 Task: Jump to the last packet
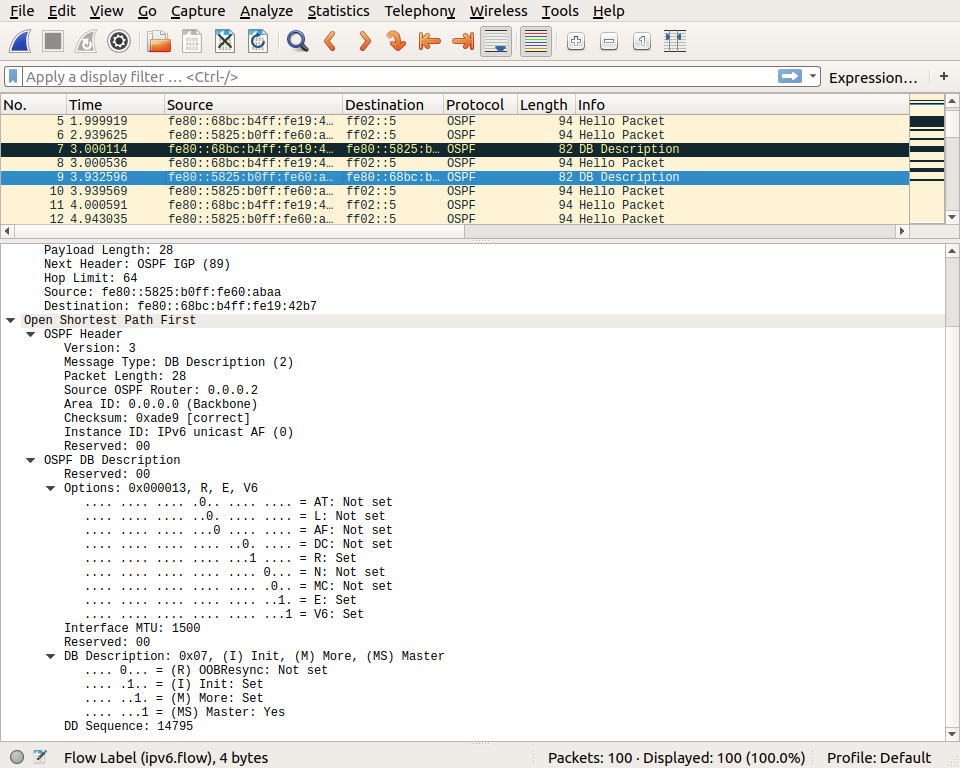click(x=463, y=42)
